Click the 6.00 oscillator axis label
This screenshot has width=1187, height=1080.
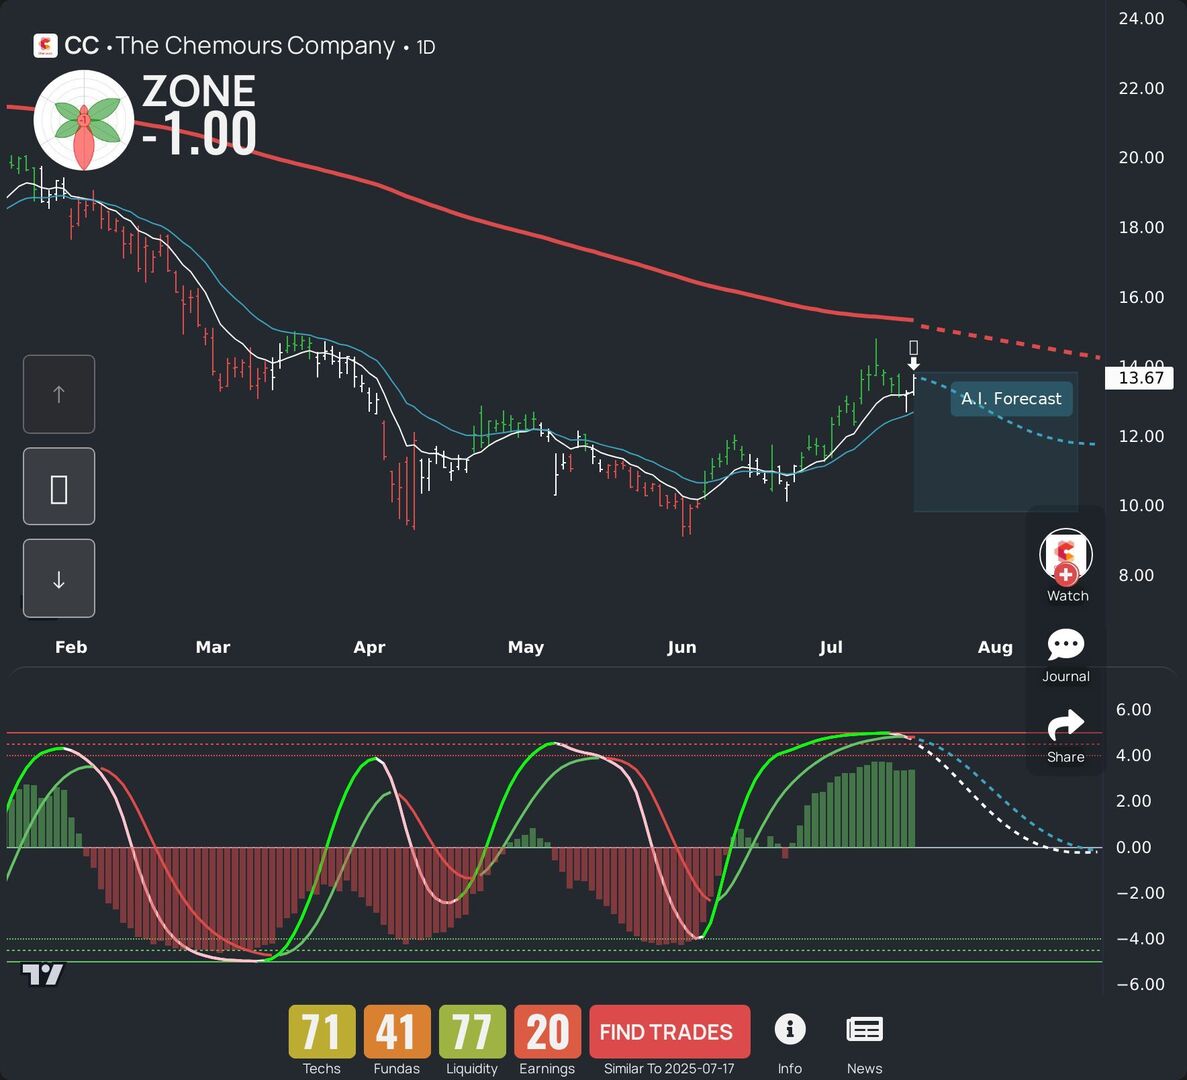1133,710
